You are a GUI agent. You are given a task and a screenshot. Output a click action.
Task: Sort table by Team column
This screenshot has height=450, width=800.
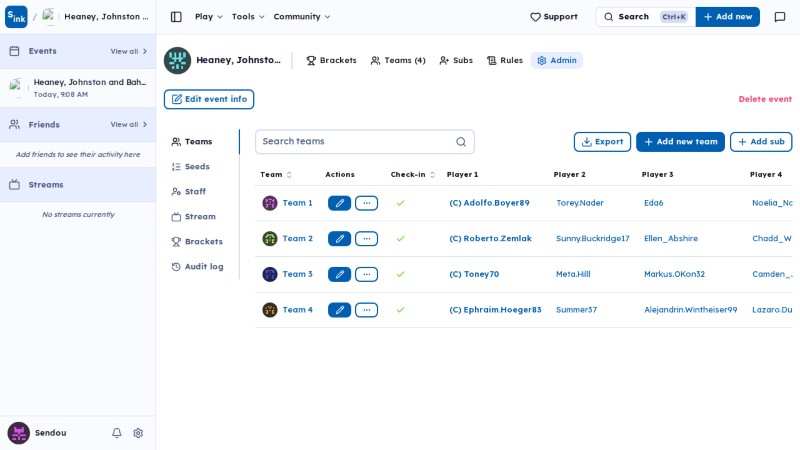coord(276,174)
